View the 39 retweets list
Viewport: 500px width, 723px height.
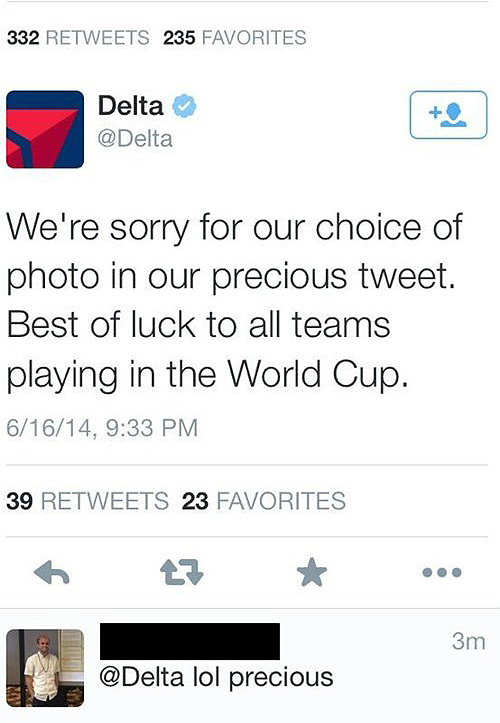coord(88,501)
